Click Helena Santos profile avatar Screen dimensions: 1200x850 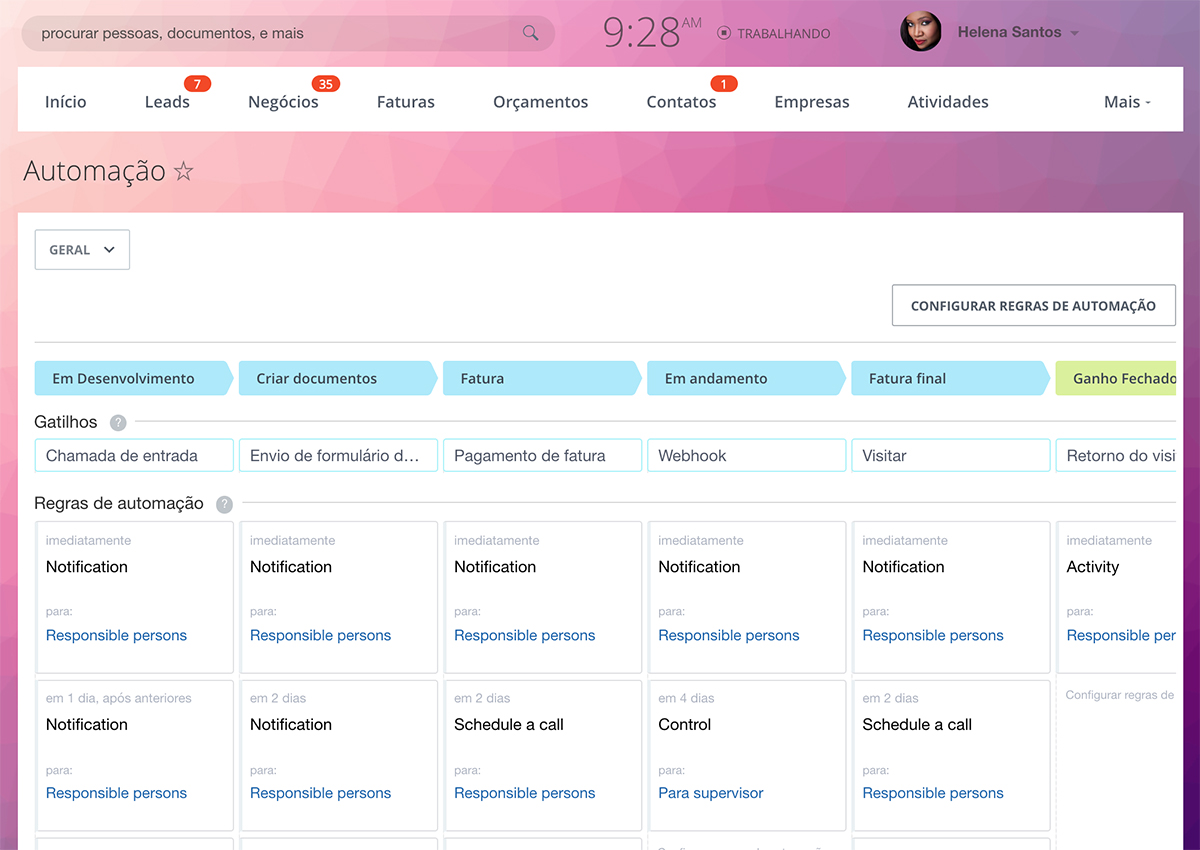click(x=920, y=32)
